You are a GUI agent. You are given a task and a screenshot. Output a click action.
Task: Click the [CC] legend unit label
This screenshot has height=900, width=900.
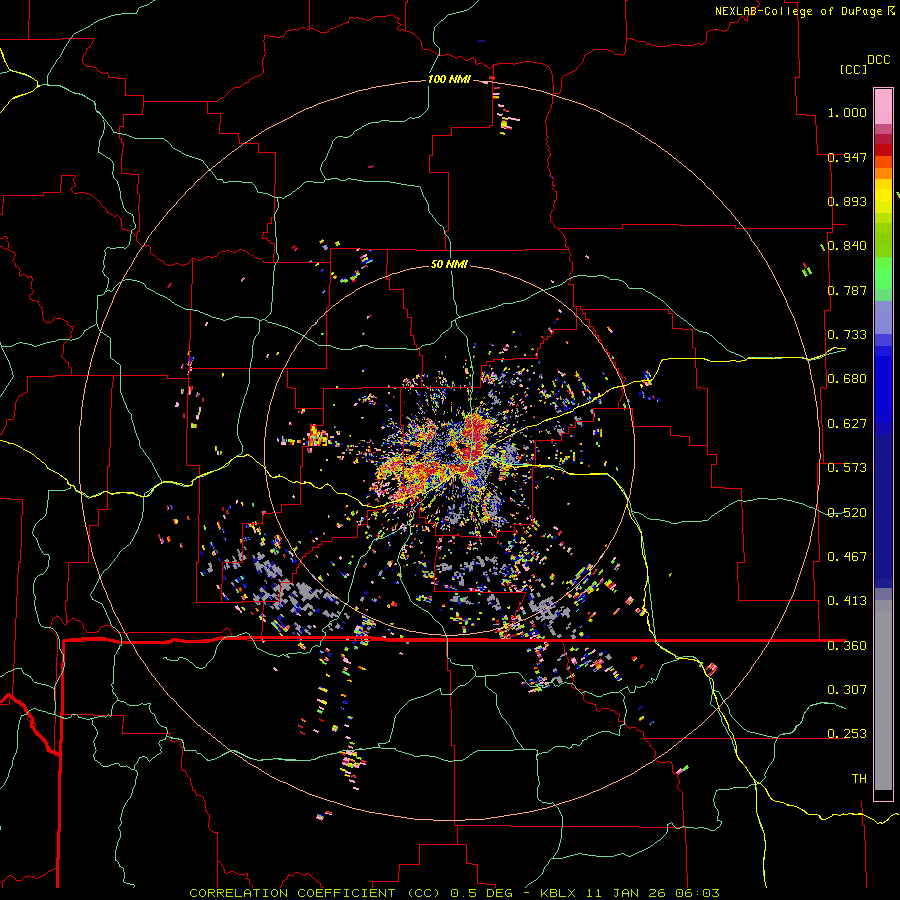(853, 69)
